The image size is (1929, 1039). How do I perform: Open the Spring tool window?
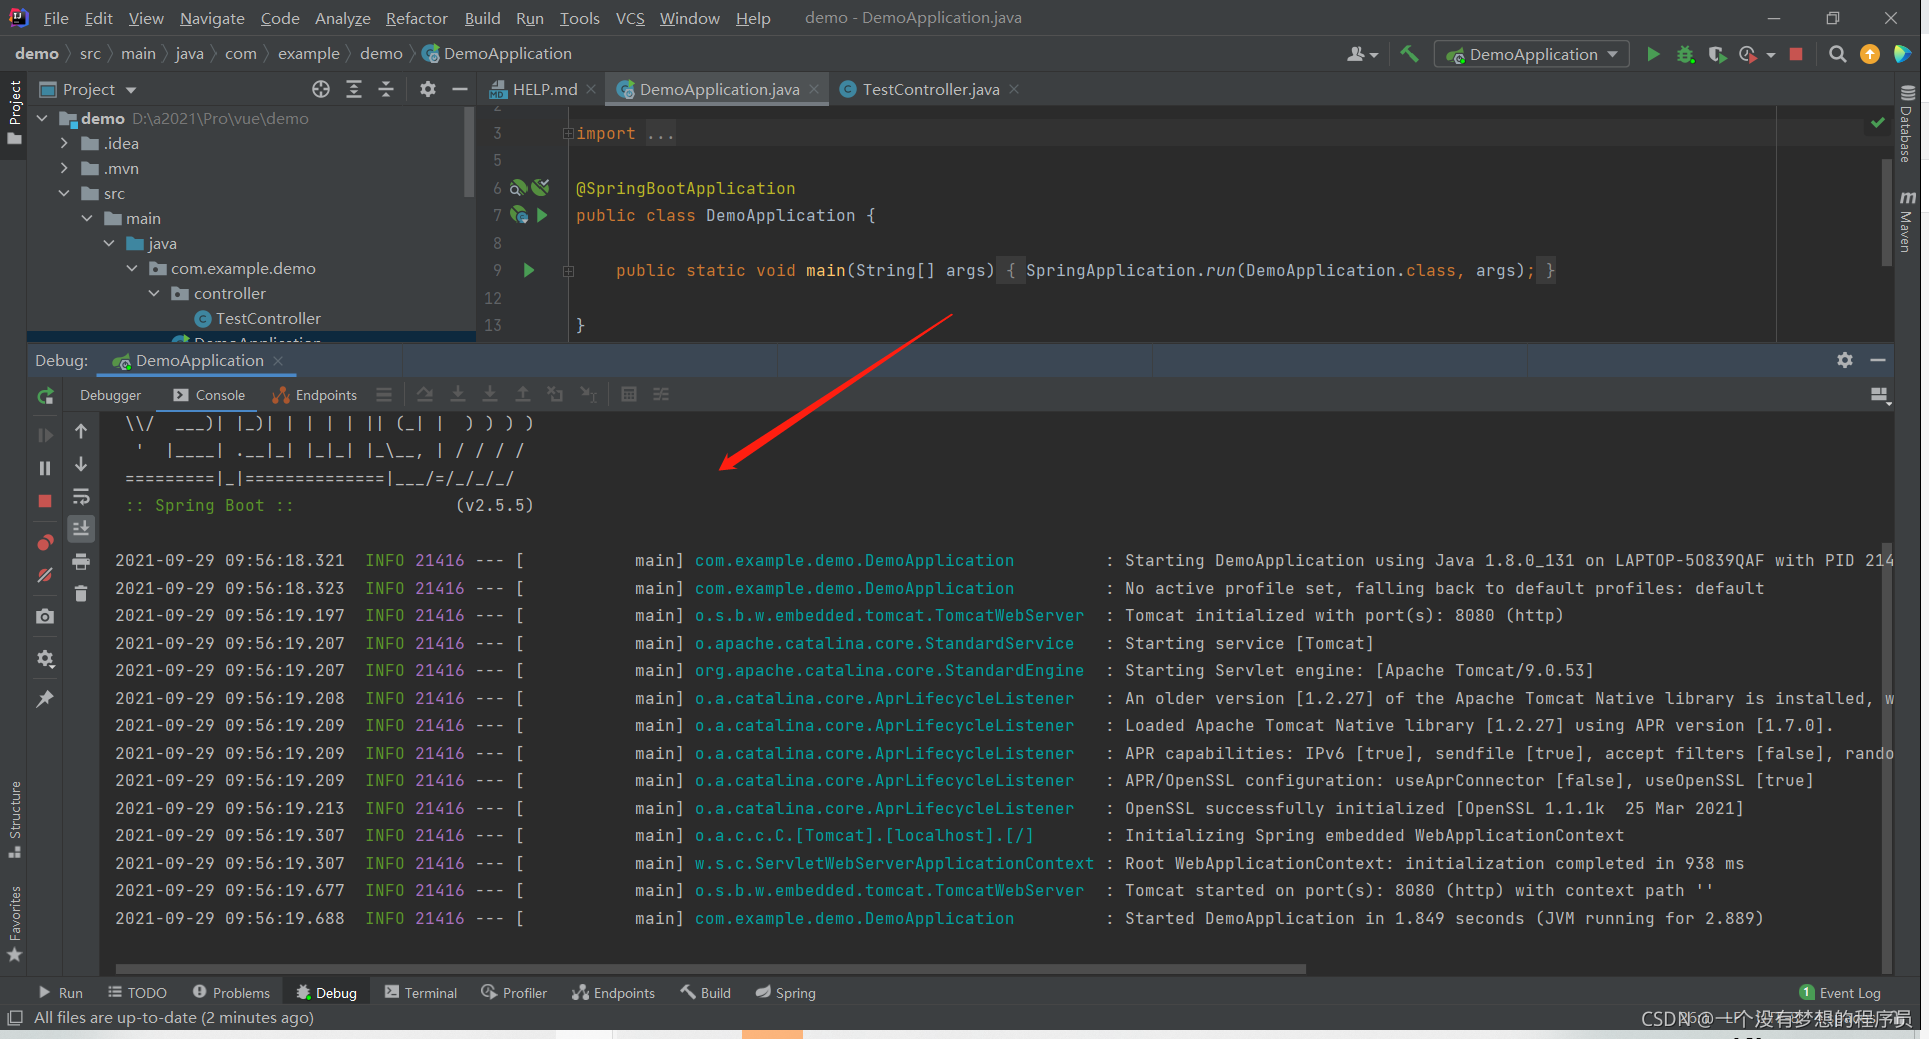click(786, 992)
